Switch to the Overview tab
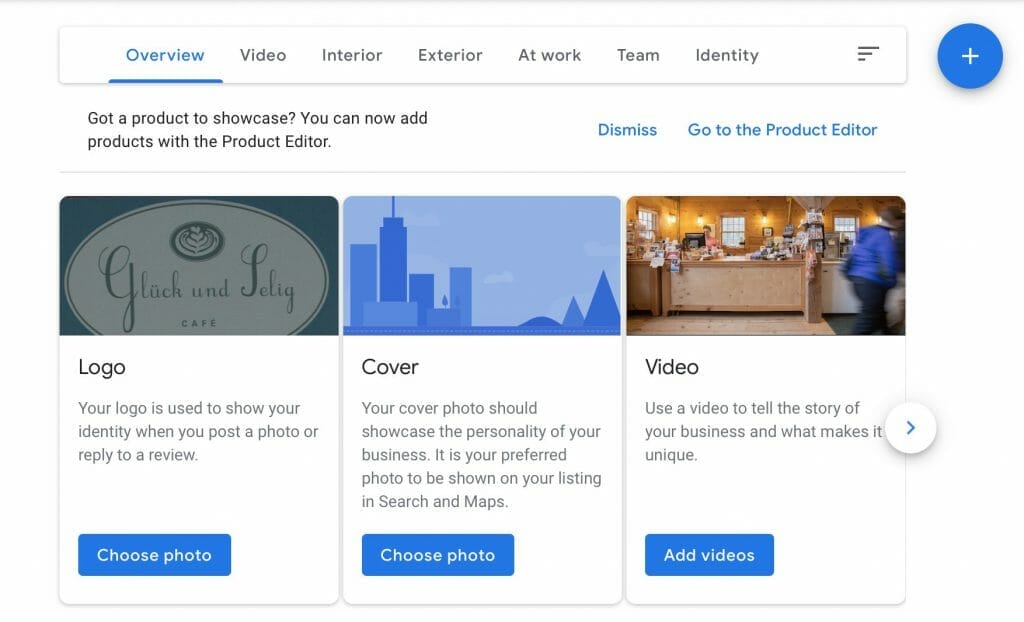This screenshot has height=622, width=1024. (165, 55)
